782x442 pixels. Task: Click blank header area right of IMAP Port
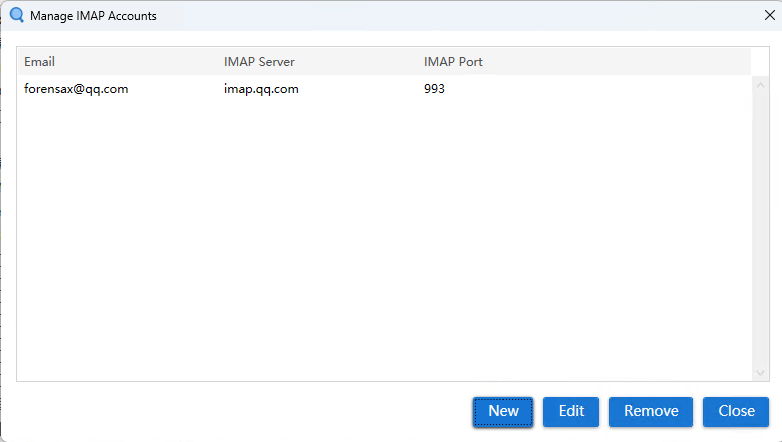point(620,62)
